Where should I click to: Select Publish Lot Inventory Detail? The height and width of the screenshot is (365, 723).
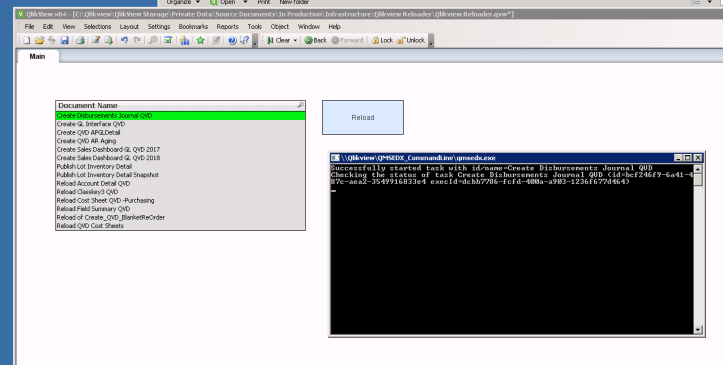tap(180, 166)
